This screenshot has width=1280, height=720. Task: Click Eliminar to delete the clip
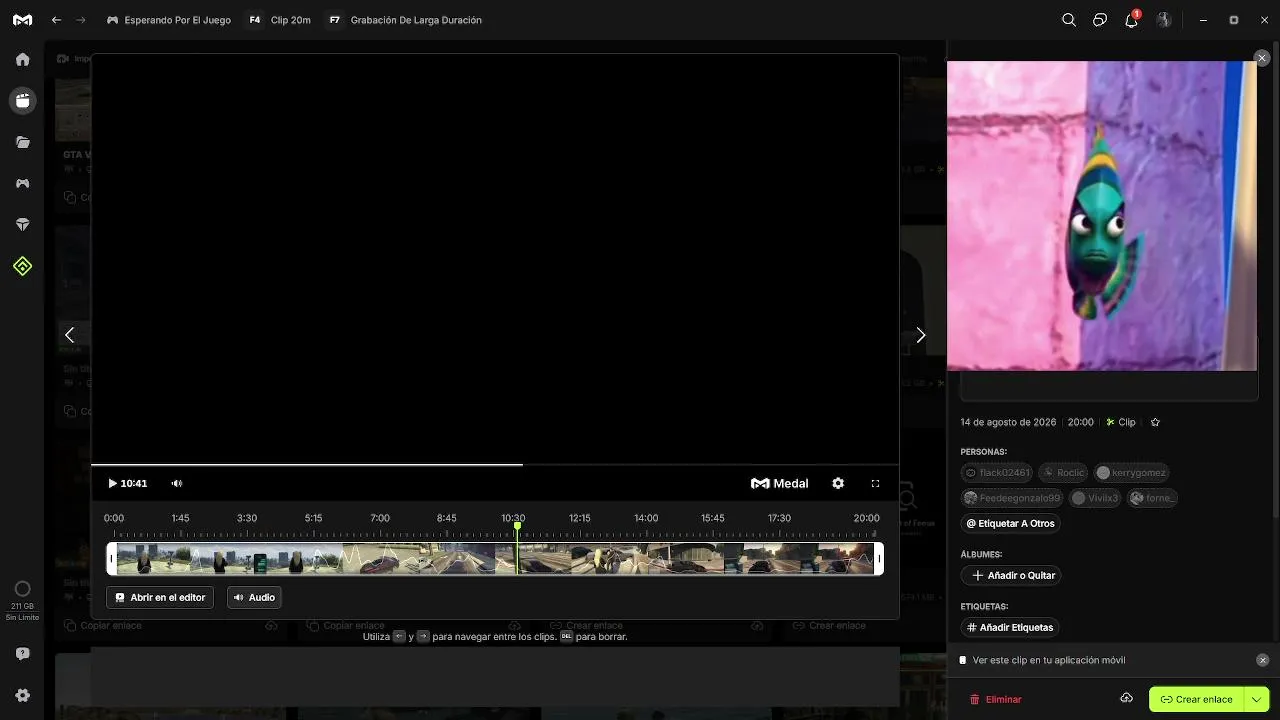[x=996, y=699]
